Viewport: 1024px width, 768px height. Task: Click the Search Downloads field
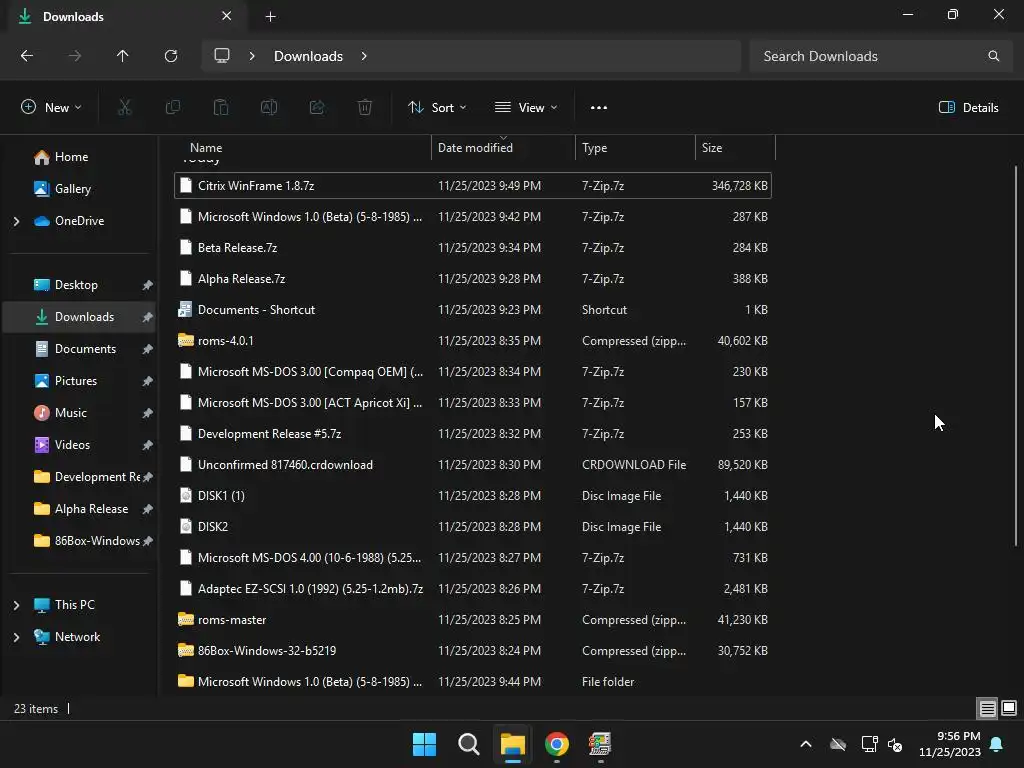(x=879, y=56)
